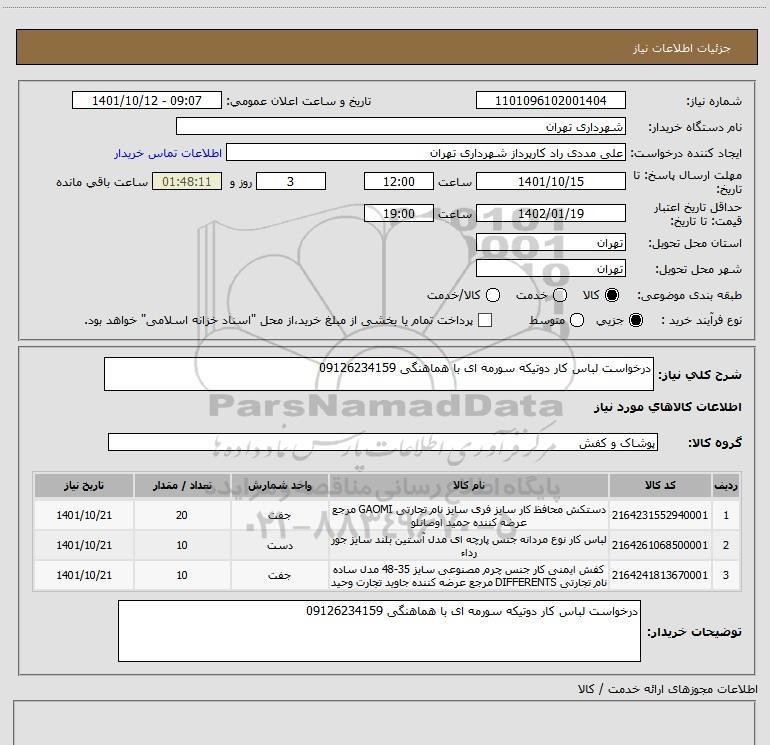Screen dimensions: 770x745
Task: Click the delivery city field تهران
Action: tap(550, 268)
